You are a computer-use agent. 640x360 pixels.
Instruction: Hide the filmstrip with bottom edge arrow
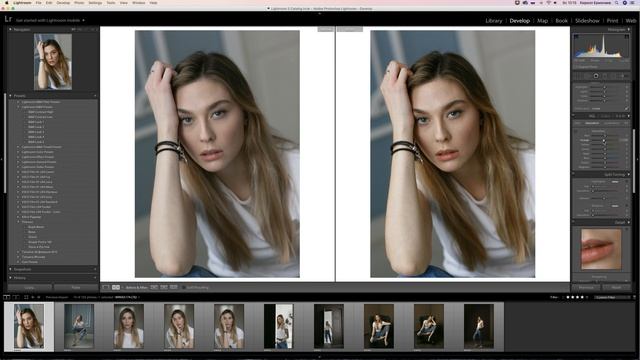coord(320,357)
